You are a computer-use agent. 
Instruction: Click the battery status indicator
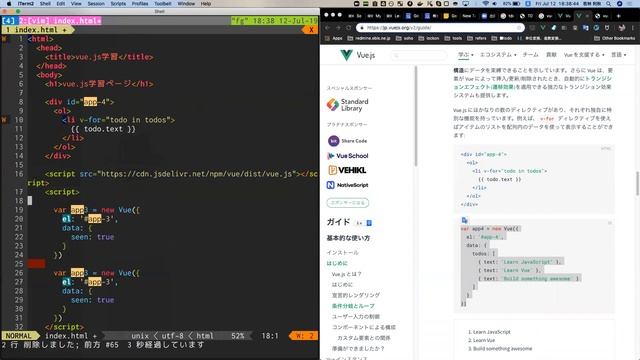511,4
